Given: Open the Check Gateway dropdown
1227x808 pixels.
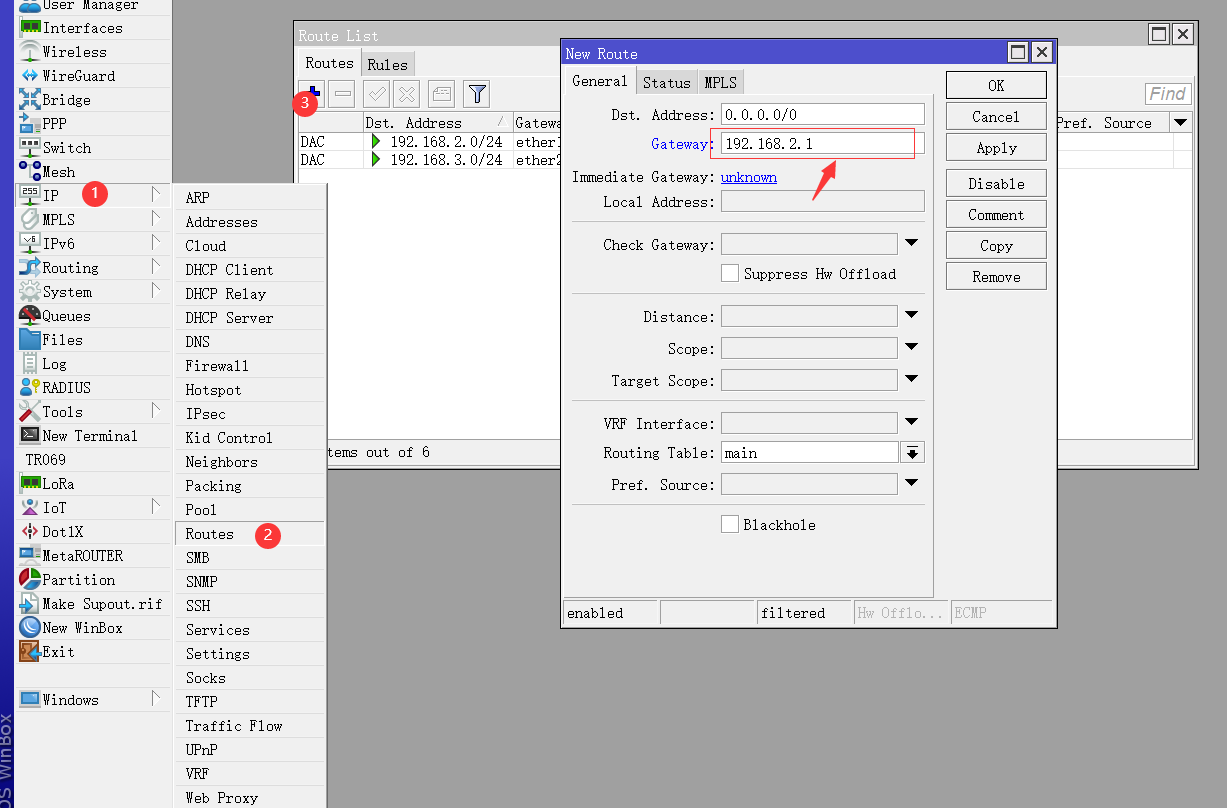Looking at the screenshot, I should coord(912,243).
